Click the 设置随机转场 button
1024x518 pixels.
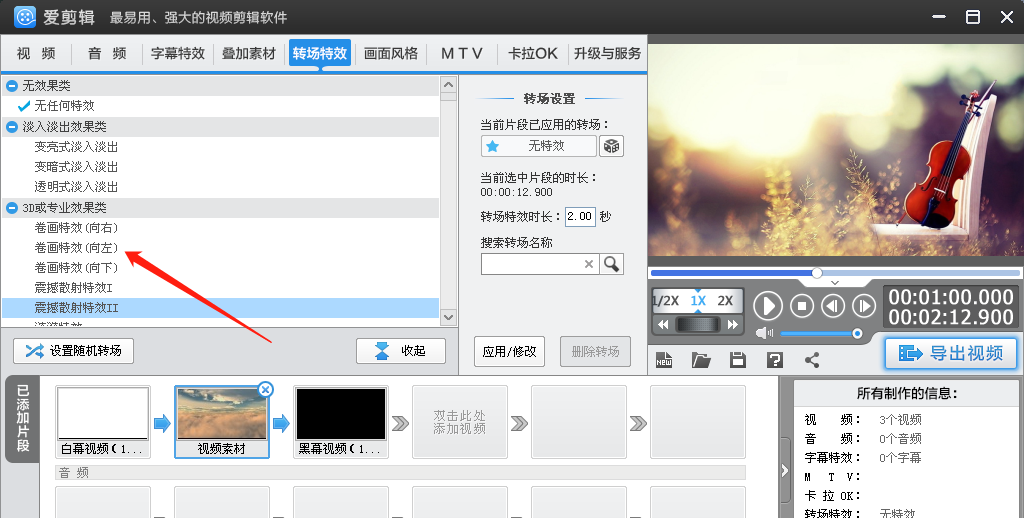tap(73, 351)
